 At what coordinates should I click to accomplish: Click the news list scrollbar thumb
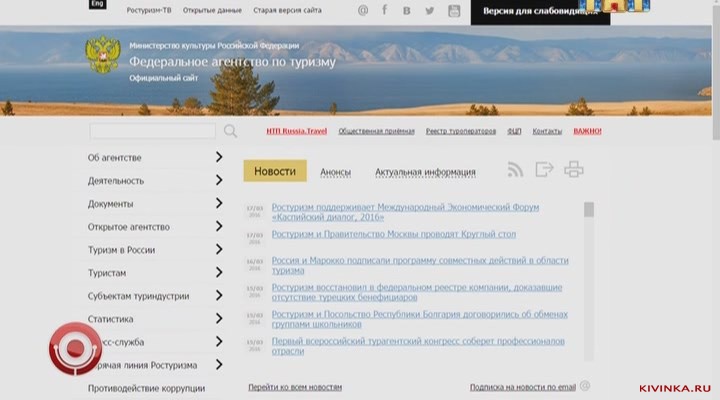[589, 210]
